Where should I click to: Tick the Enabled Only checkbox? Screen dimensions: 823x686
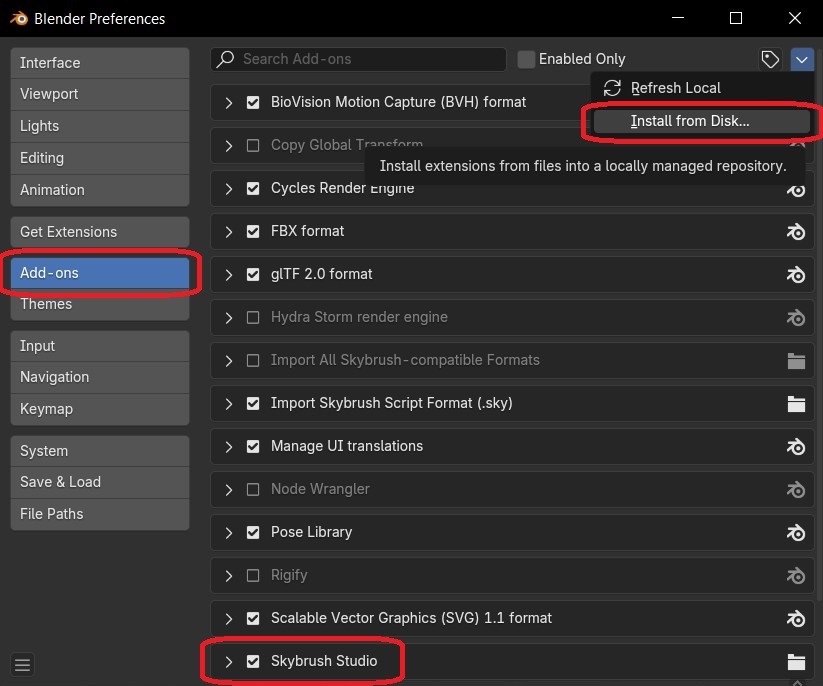525,59
